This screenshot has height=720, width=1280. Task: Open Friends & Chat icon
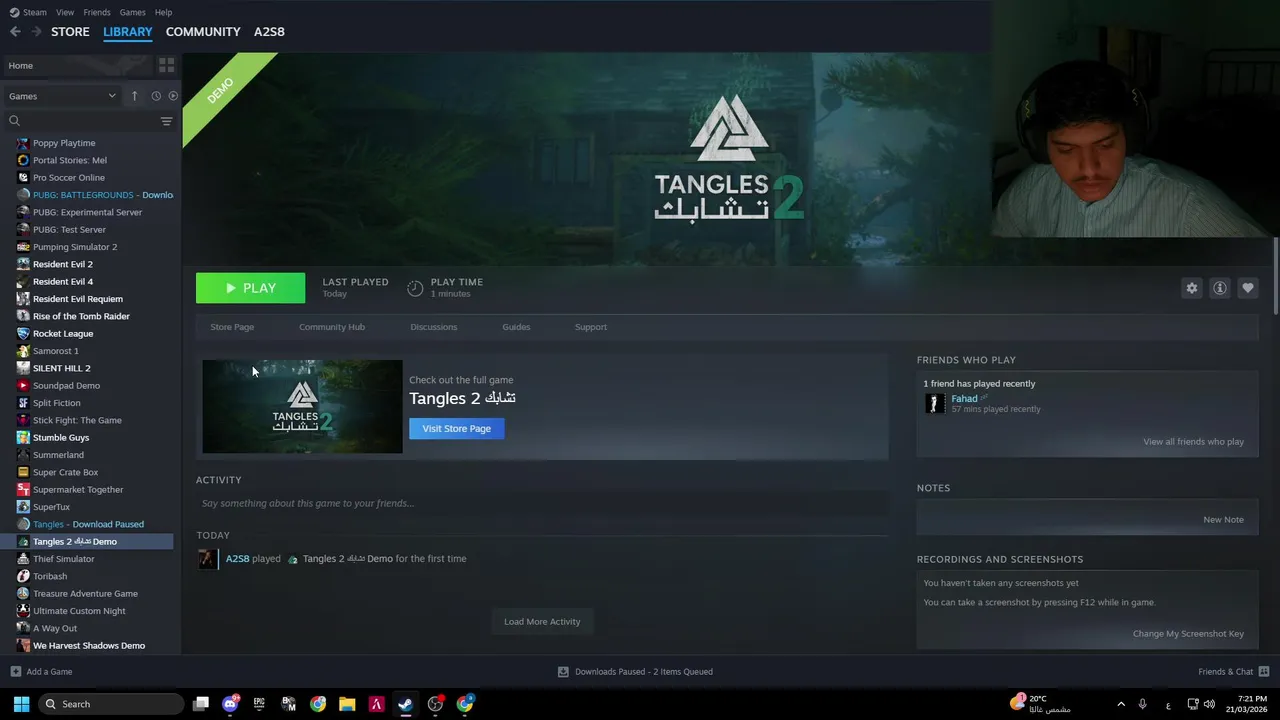pos(1264,672)
